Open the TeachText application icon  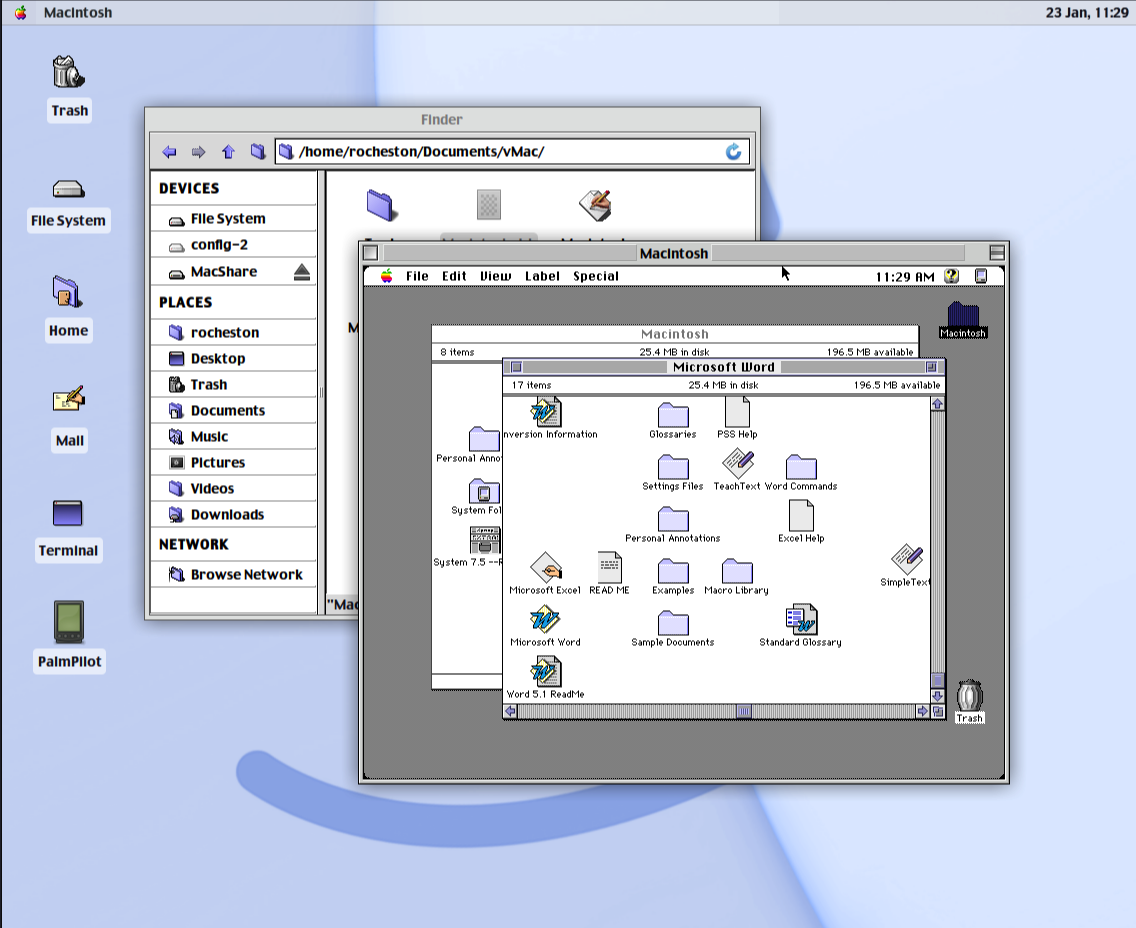[737, 465]
